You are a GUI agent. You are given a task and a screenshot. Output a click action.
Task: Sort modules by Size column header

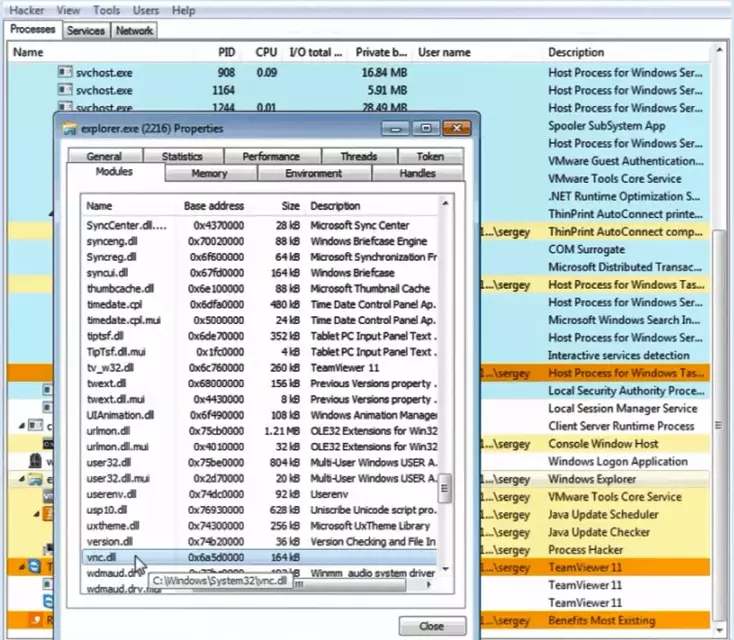tap(291, 206)
